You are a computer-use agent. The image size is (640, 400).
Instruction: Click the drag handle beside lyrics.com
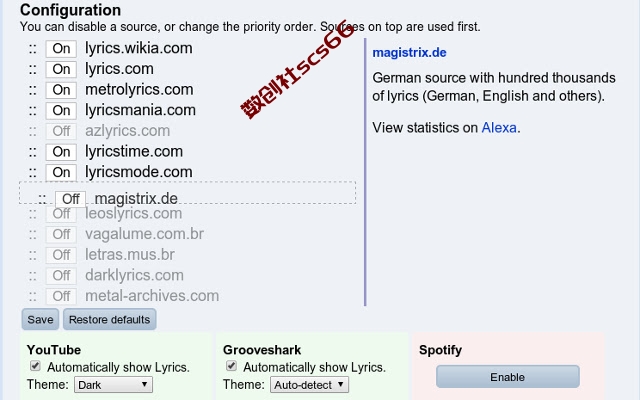tap(33, 69)
